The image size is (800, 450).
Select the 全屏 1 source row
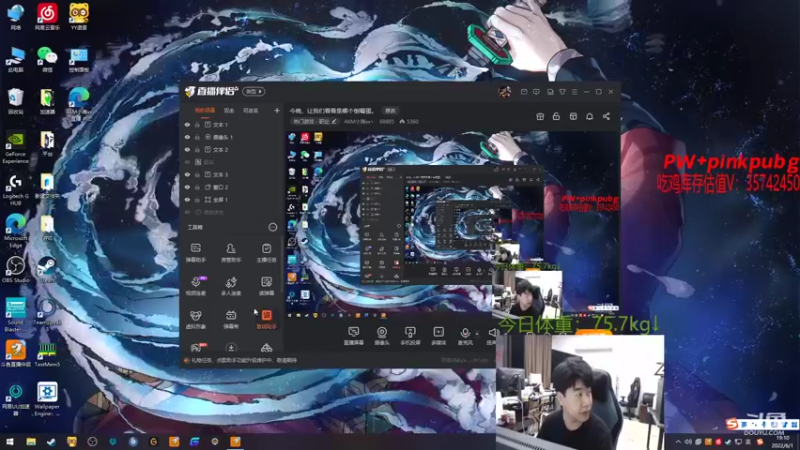[232, 199]
